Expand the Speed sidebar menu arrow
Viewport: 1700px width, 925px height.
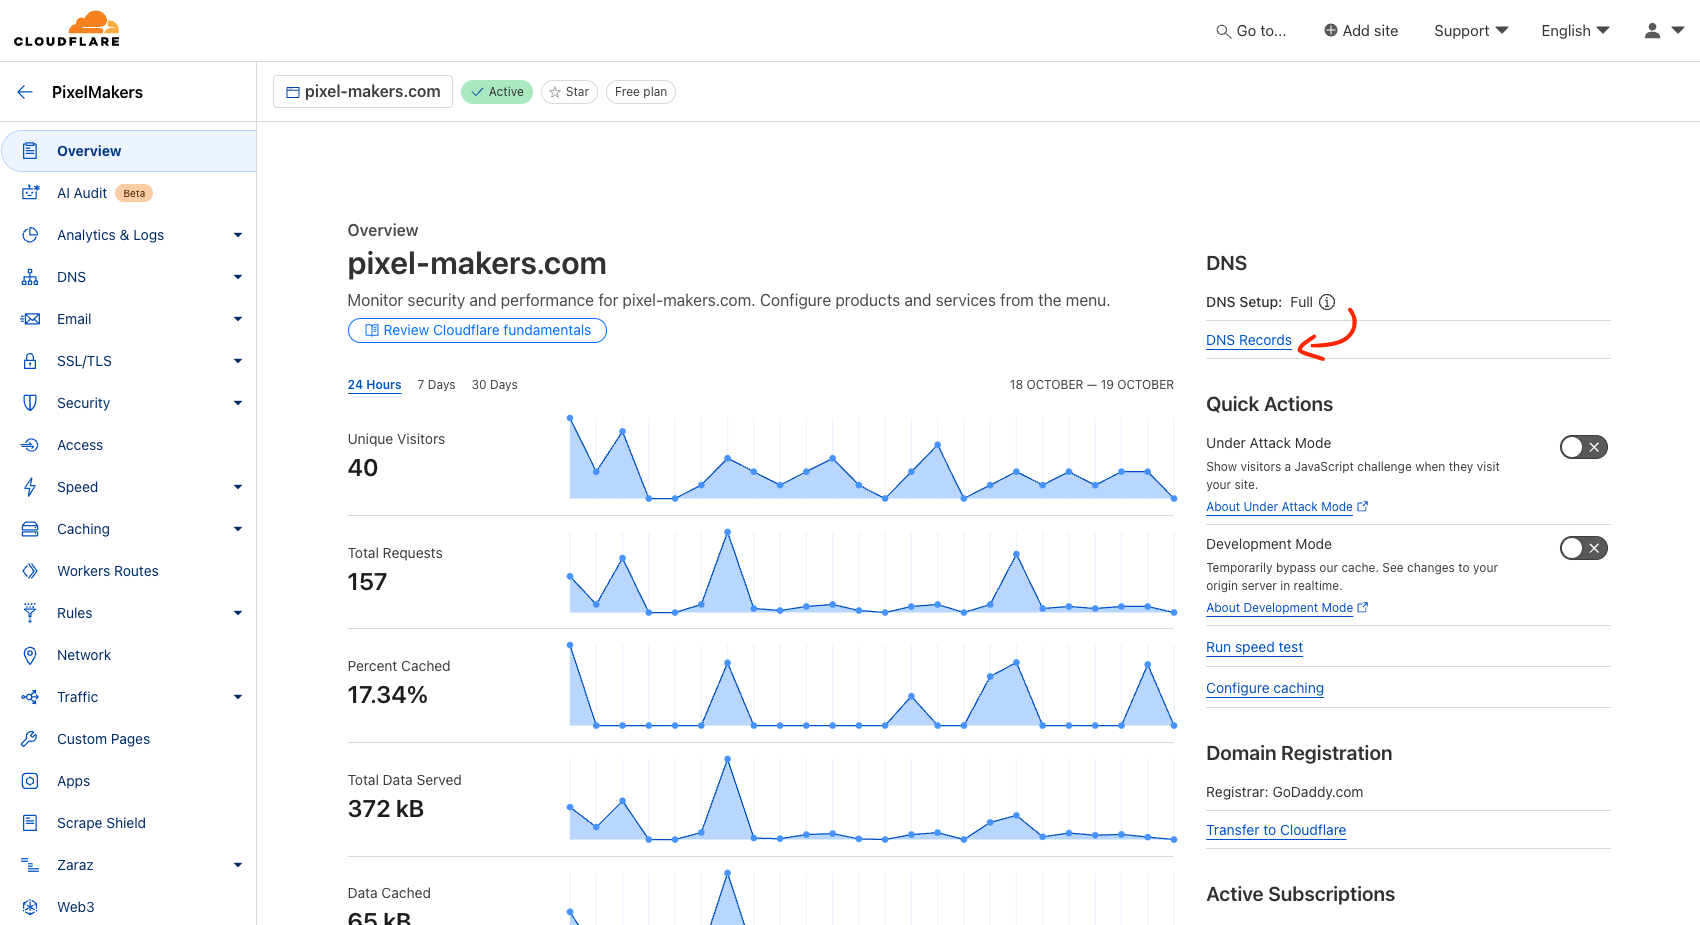[x=238, y=487]
